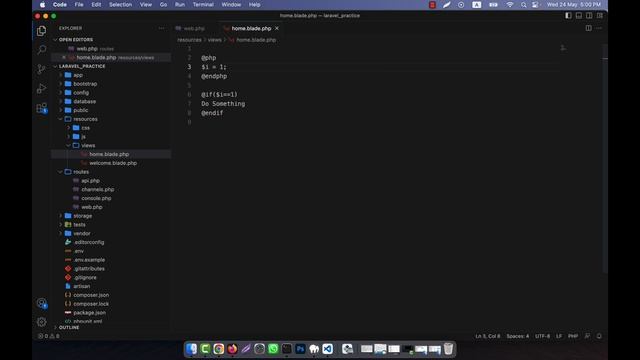
Task: Click the feedback icon in status bar
Action: tap(587, 336)
